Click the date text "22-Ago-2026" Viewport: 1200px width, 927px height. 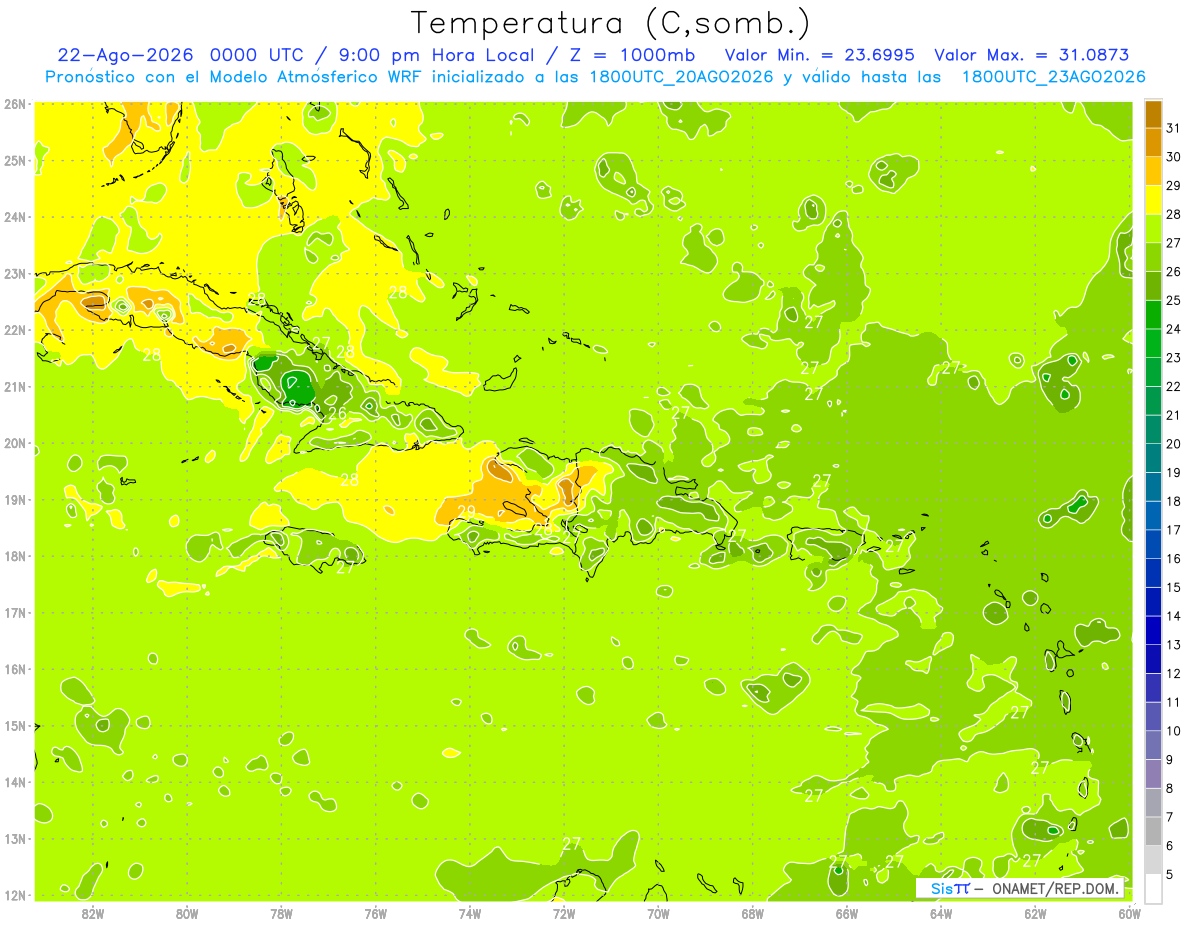pyautogui.click(x=126, y=55)
